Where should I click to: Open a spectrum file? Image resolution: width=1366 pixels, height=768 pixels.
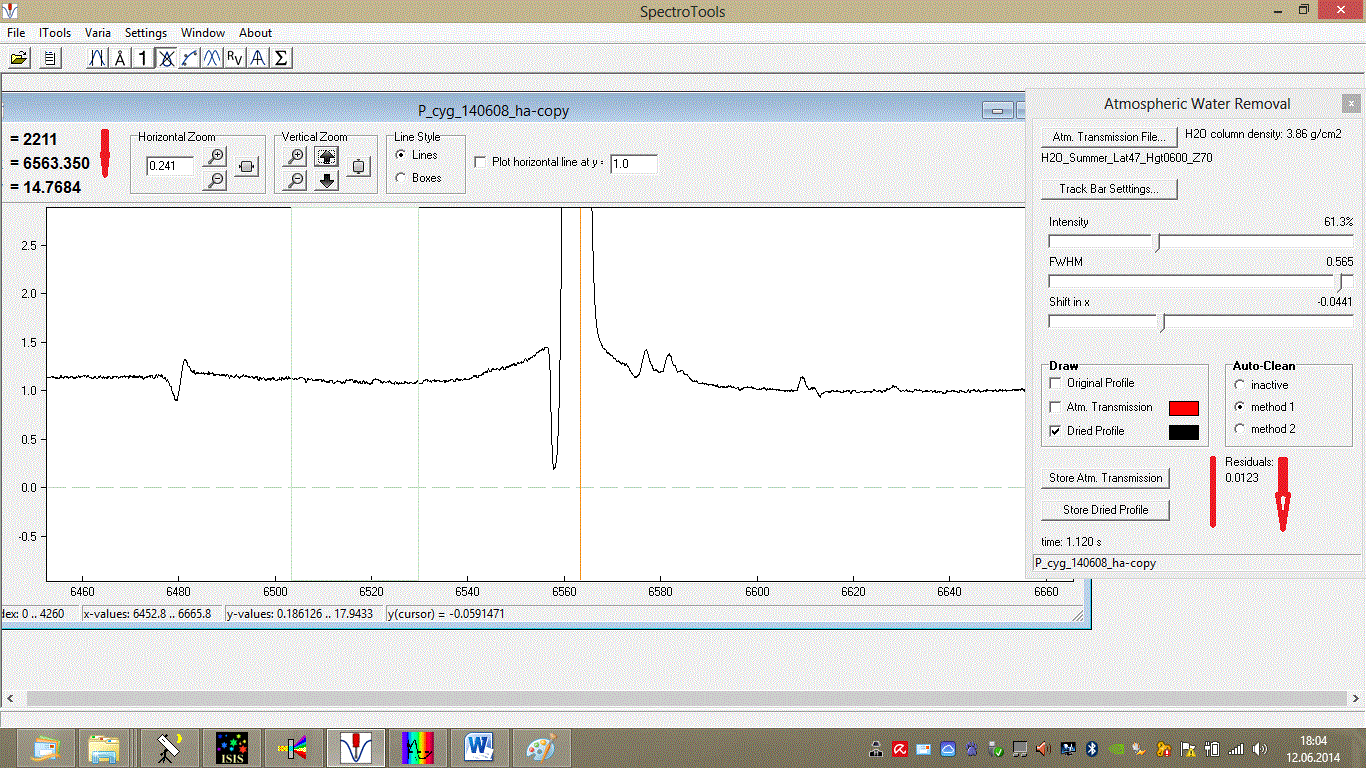click(x=18, y=57)
